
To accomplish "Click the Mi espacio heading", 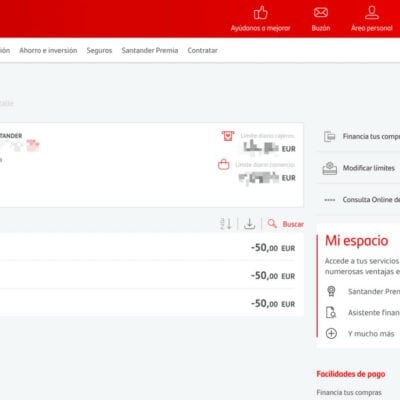I will (357, 241).
